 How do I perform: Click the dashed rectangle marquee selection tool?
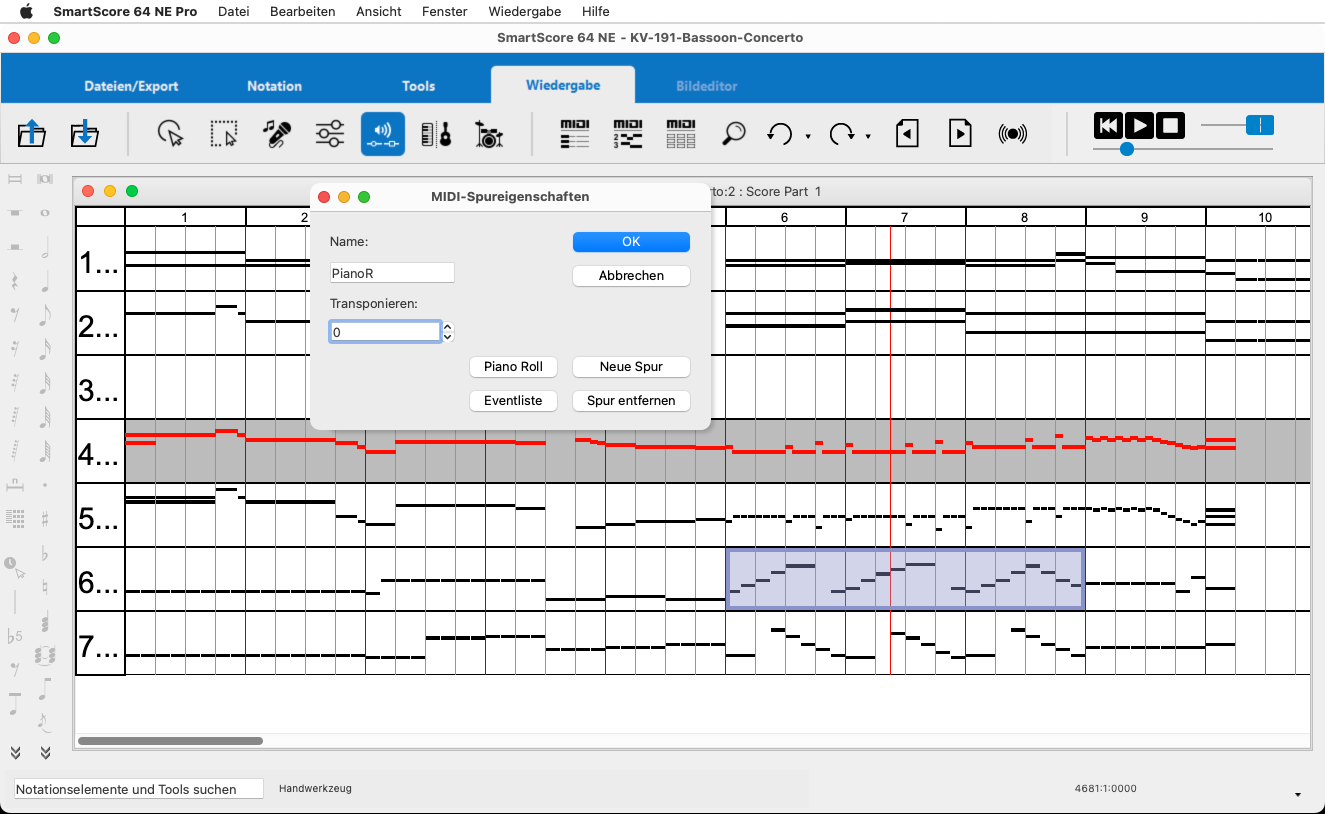224,134
